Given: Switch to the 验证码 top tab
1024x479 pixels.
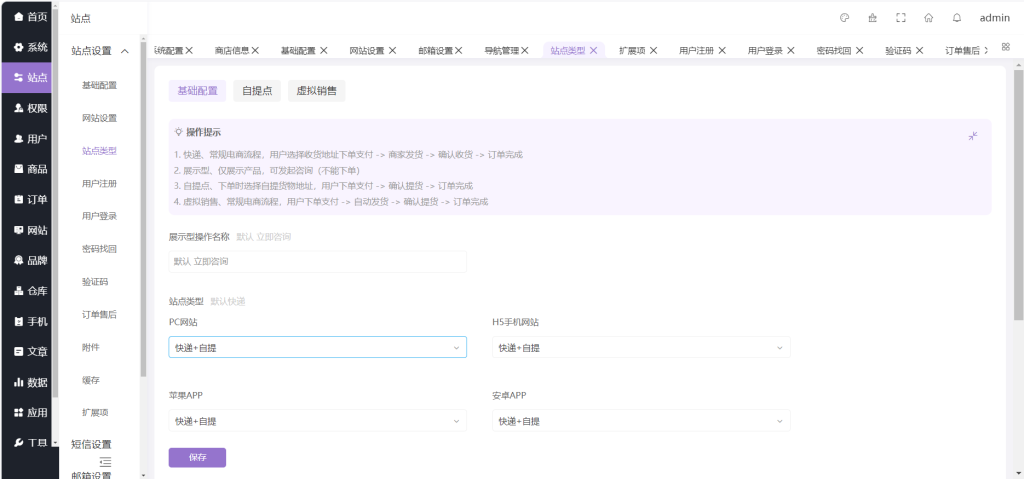Looking at the screenshot, I should [x=898, y=50].
